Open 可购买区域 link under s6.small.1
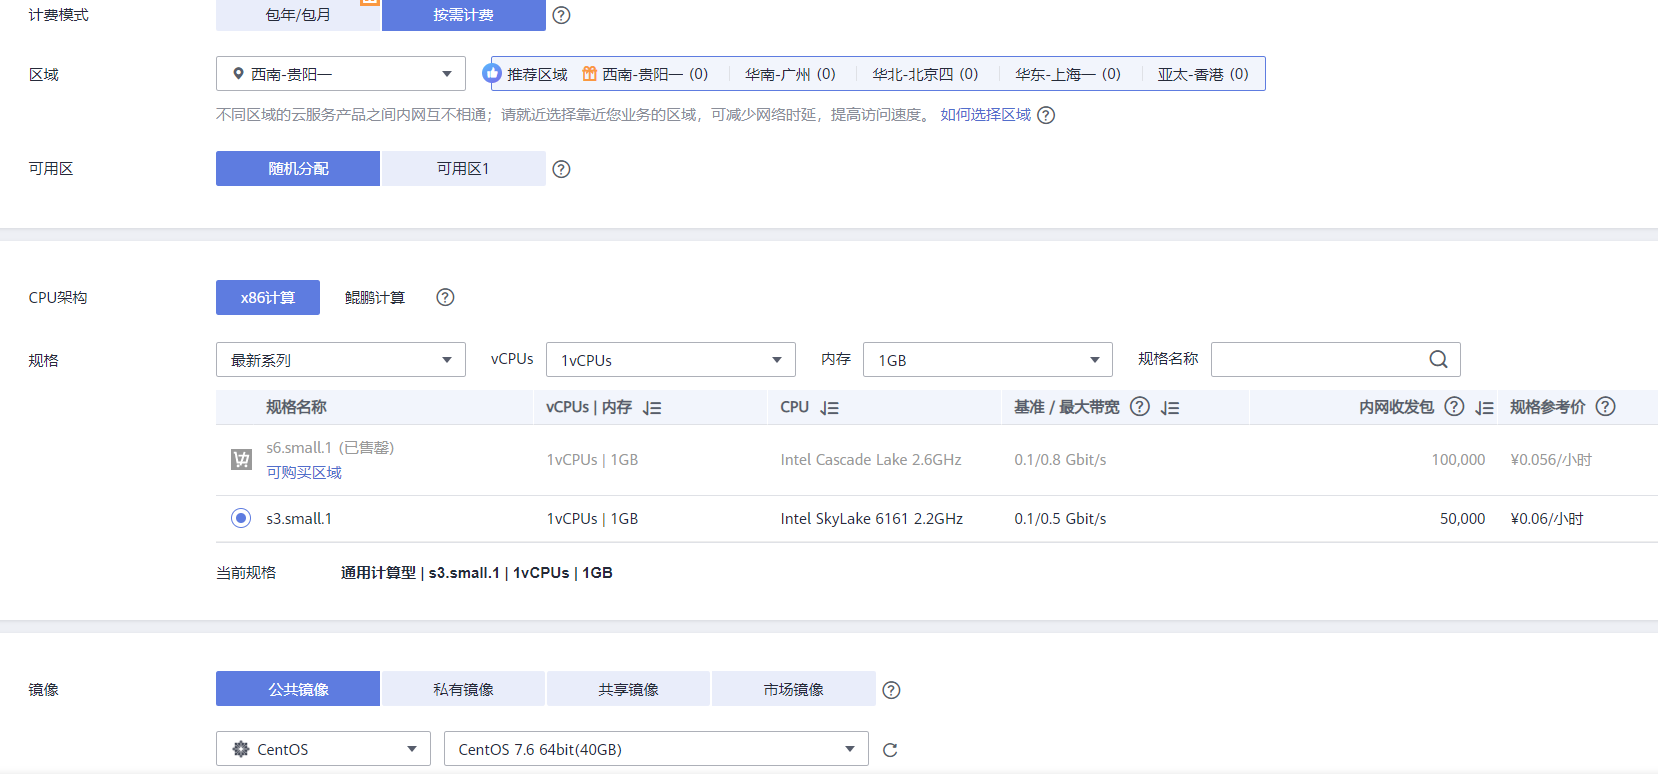This screenshot has height=775, width=1658. click(304, 472)
